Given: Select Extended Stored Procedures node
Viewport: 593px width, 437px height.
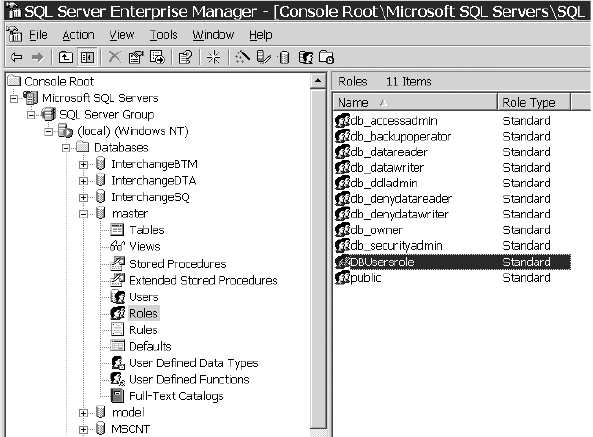Looking at the screenshot, I should tap(203, 280).
